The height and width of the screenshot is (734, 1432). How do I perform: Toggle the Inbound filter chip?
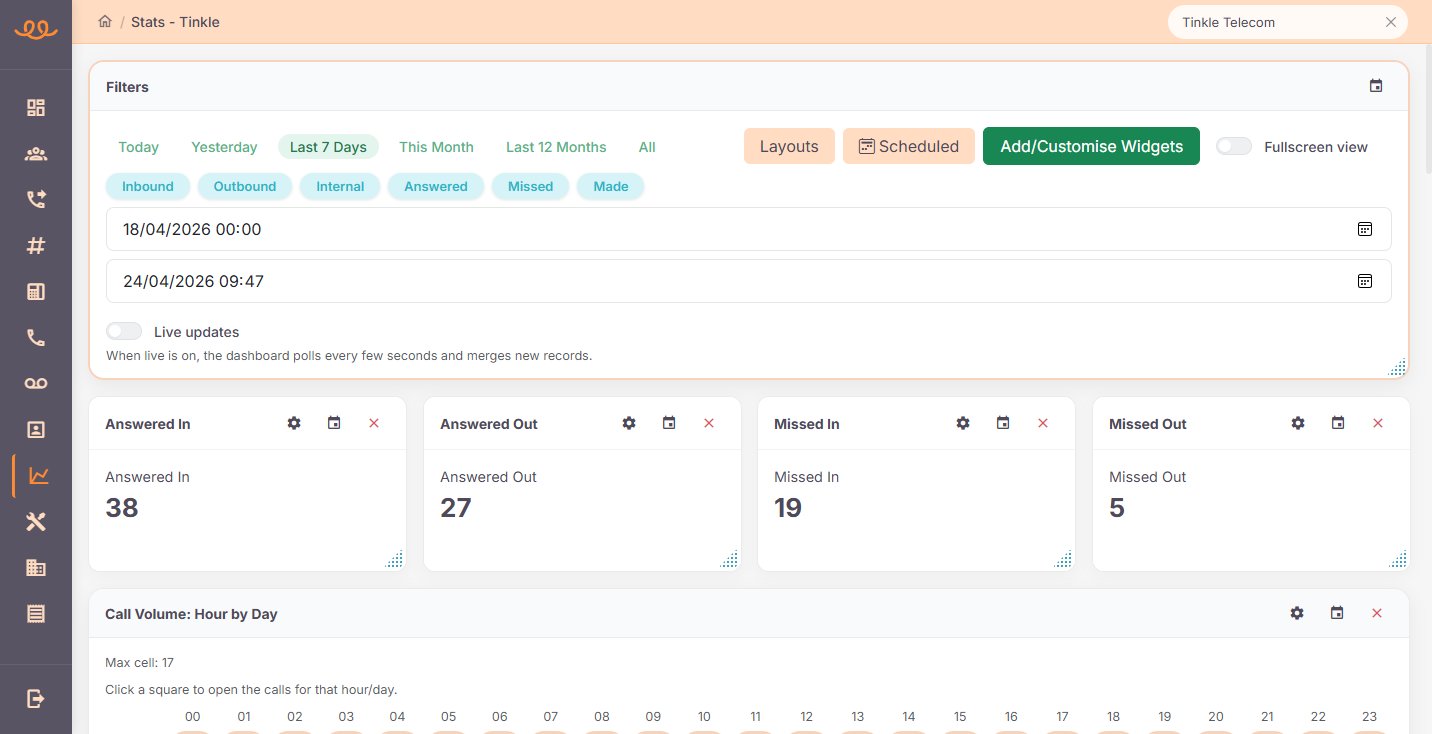148,187
